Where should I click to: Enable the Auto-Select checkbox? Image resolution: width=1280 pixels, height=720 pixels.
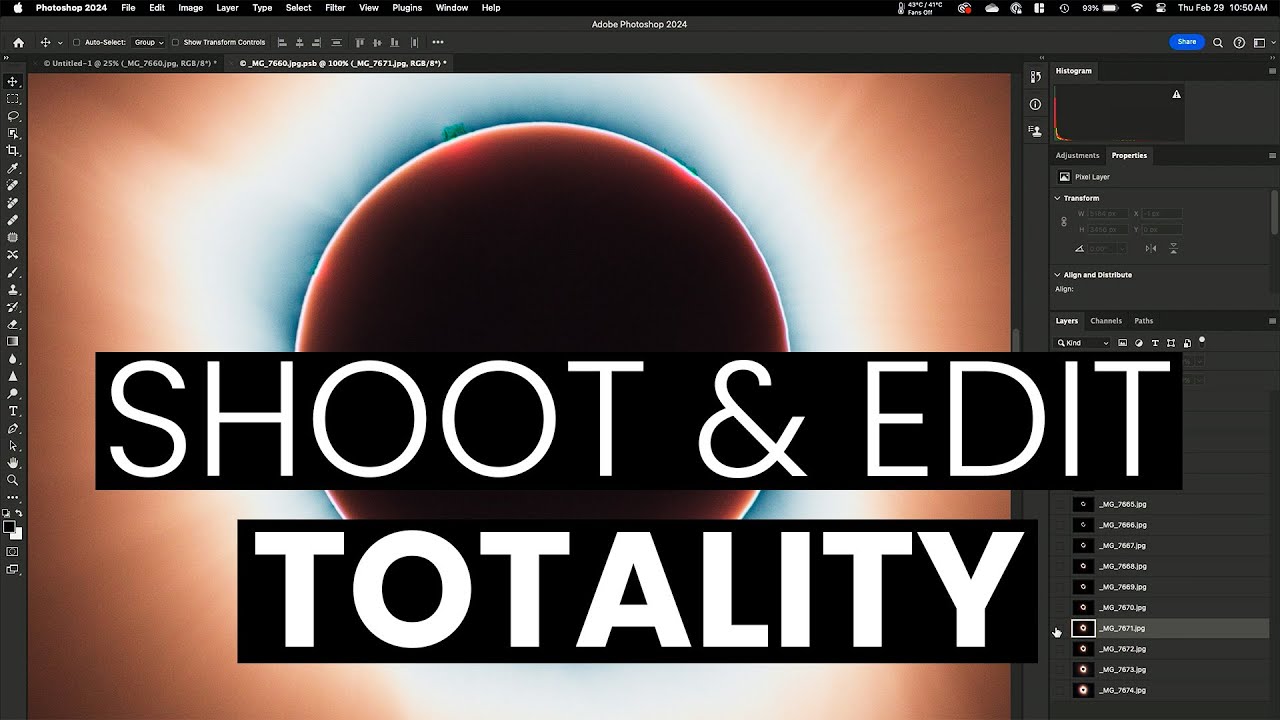point(77,43)
